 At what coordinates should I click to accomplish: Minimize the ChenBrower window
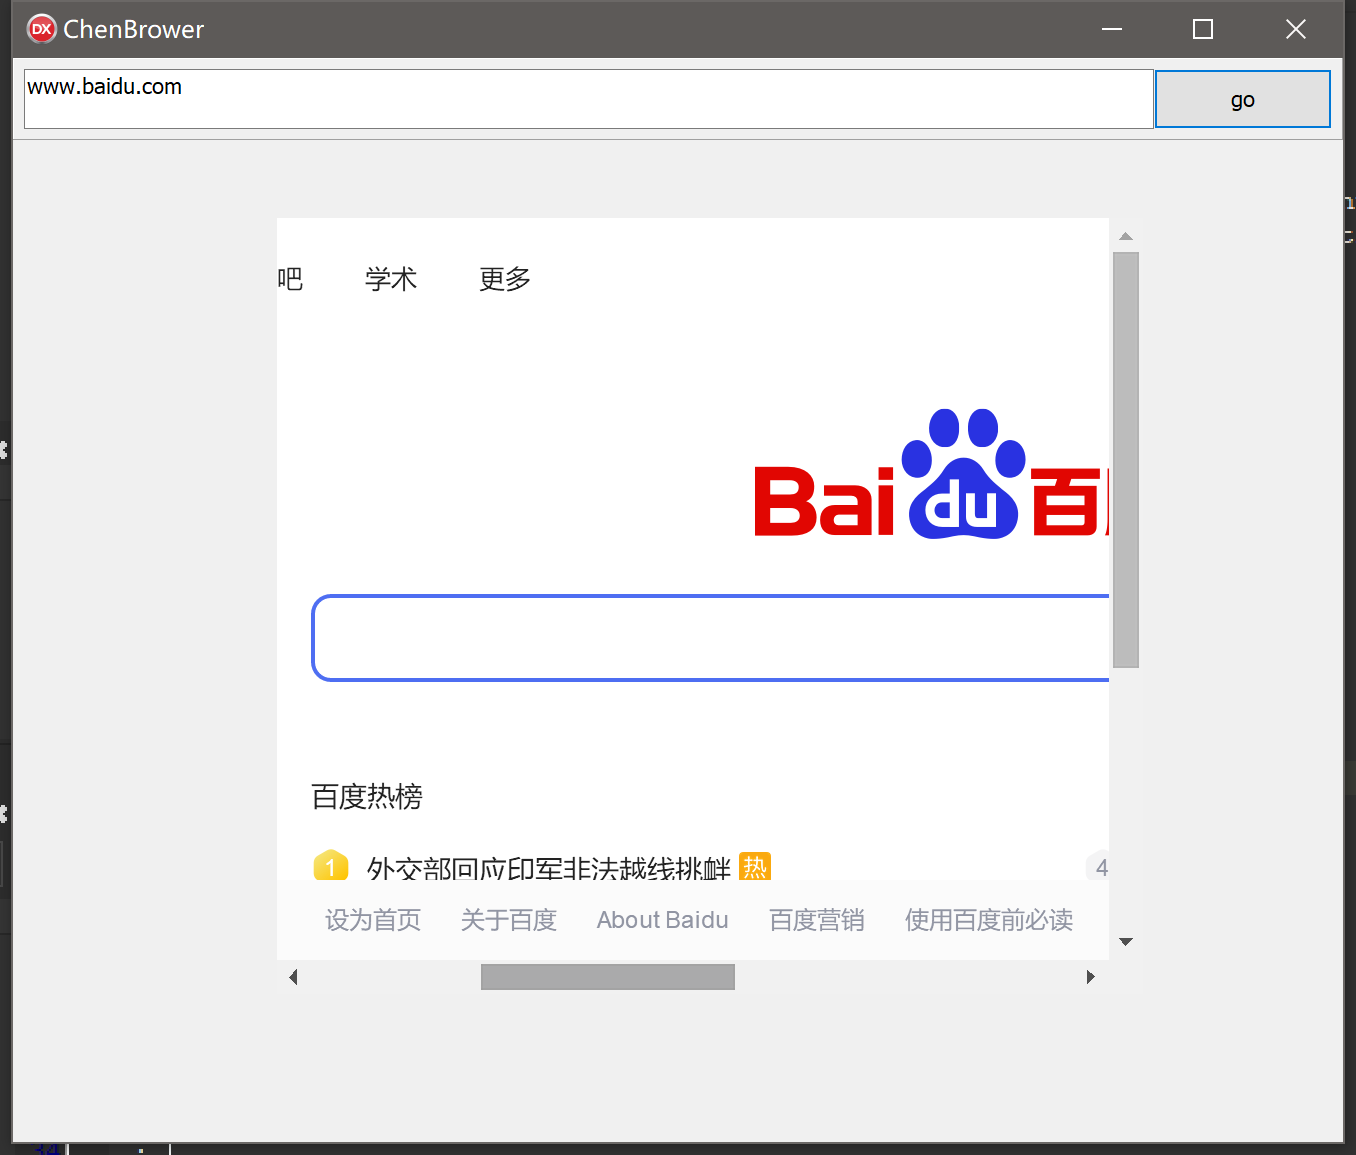1112,29
